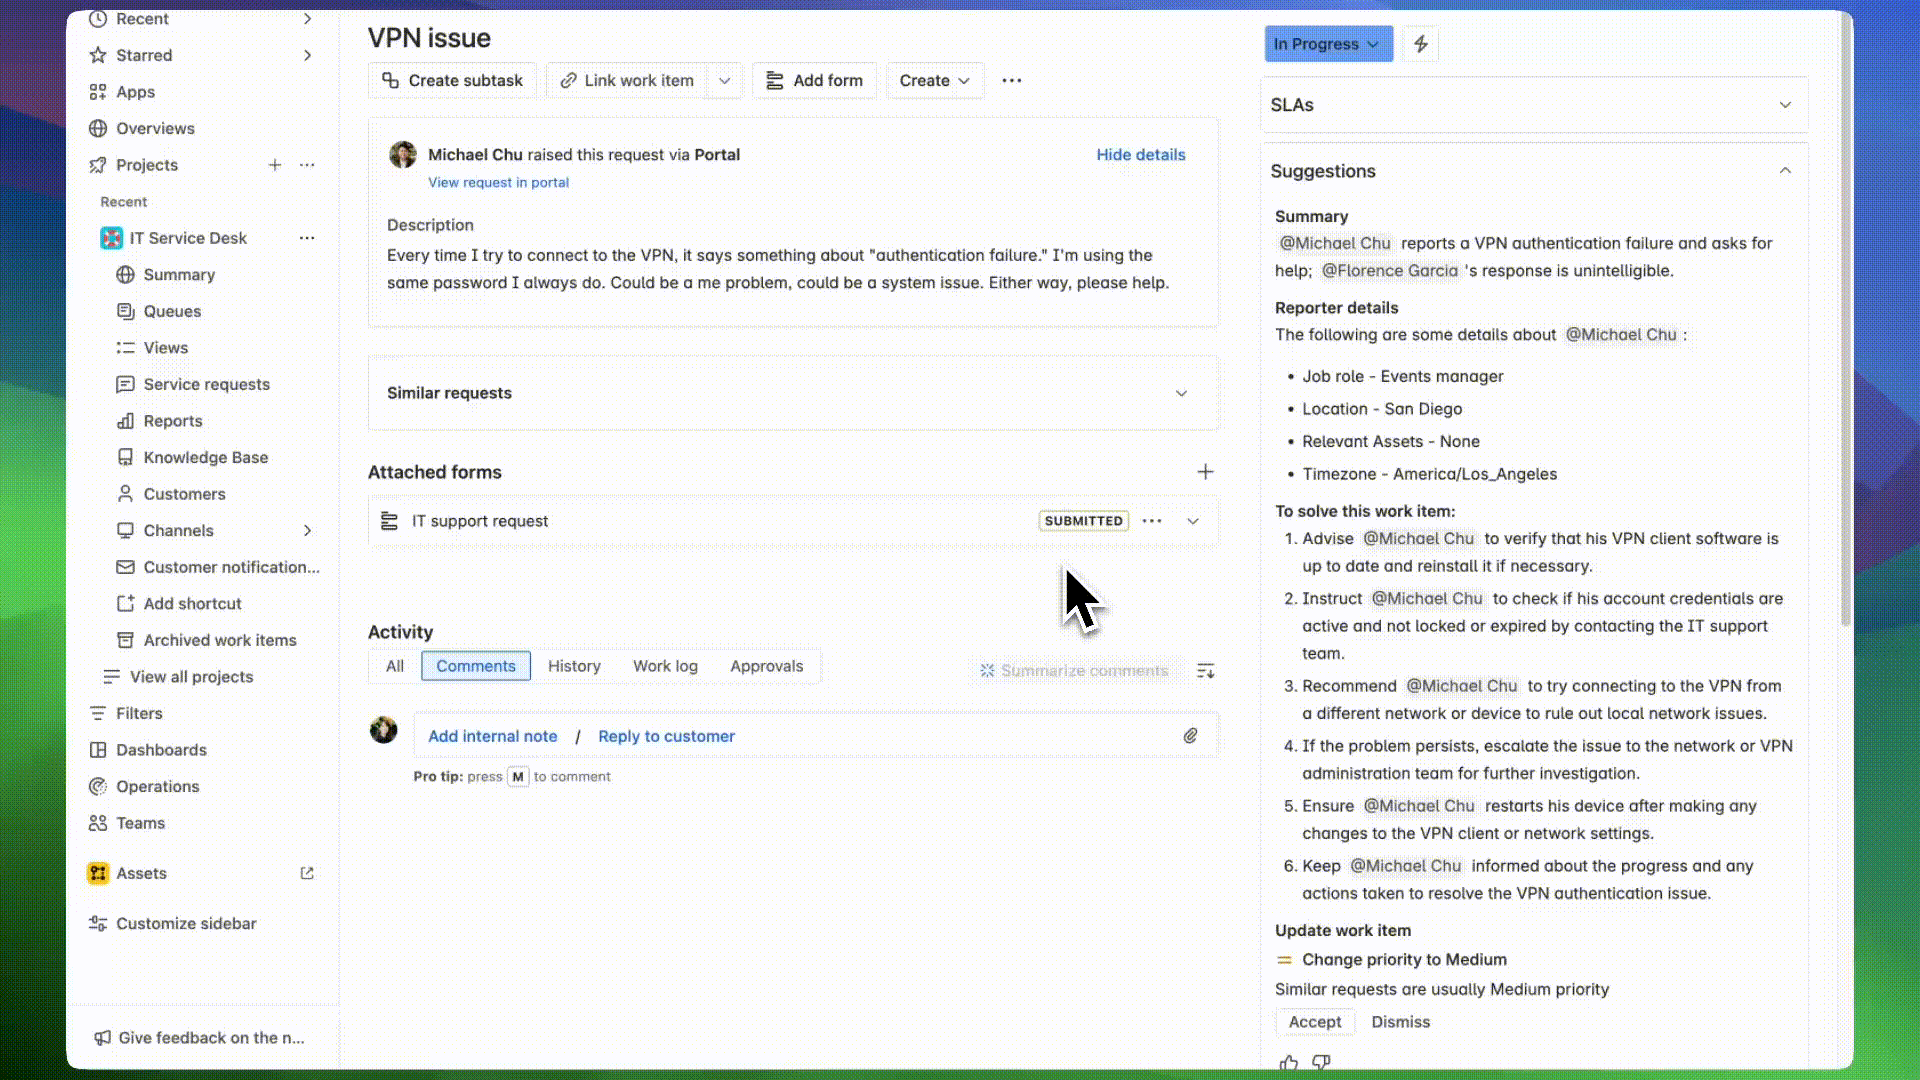Collapse the Suggestions panel

click(1785, 171)
